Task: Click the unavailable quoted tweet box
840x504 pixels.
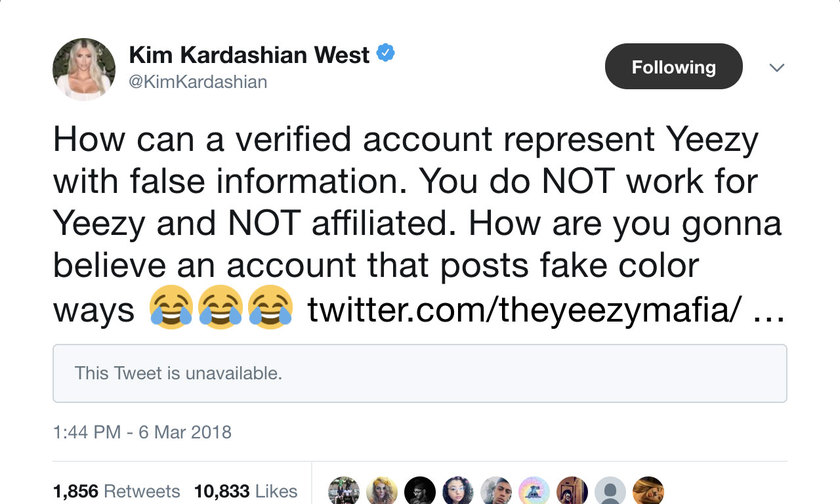Action: 419,373
